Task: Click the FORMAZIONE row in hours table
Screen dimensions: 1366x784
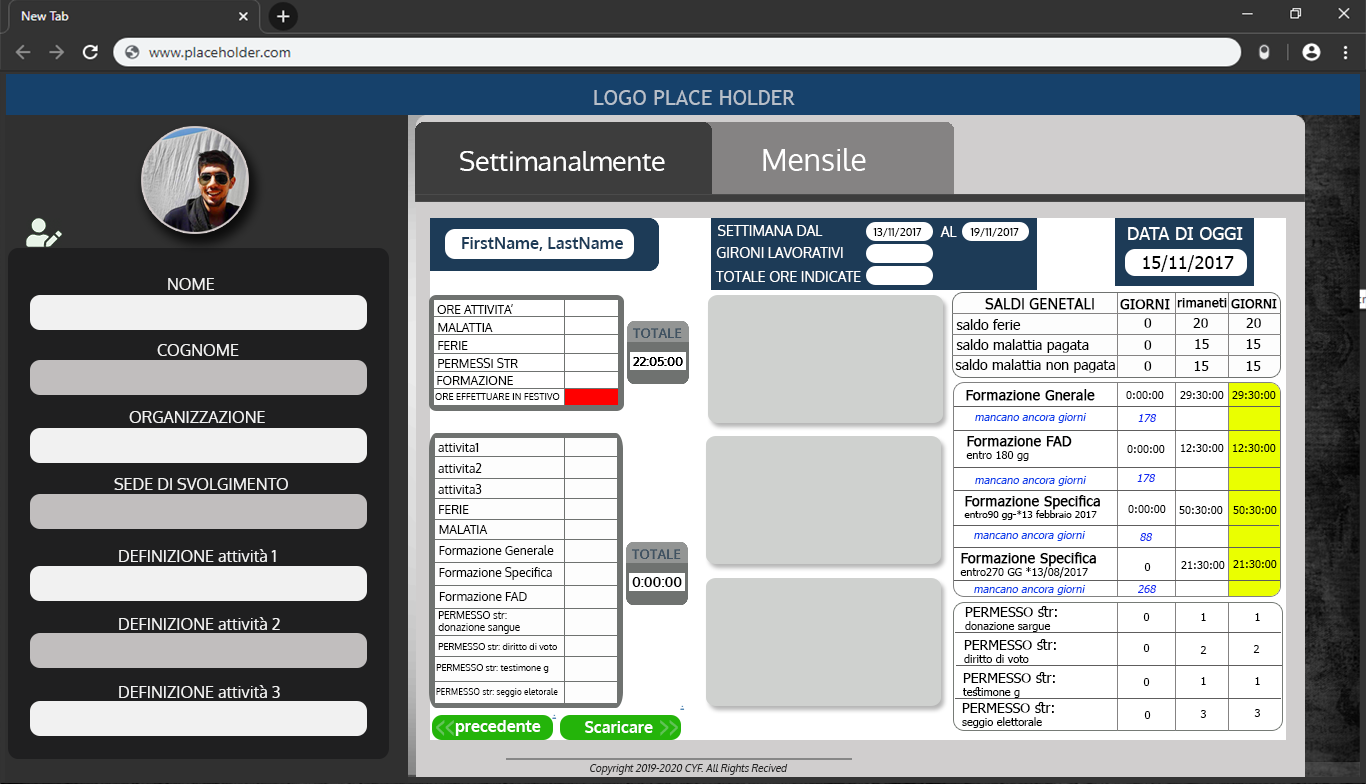Action: point(526,380)
